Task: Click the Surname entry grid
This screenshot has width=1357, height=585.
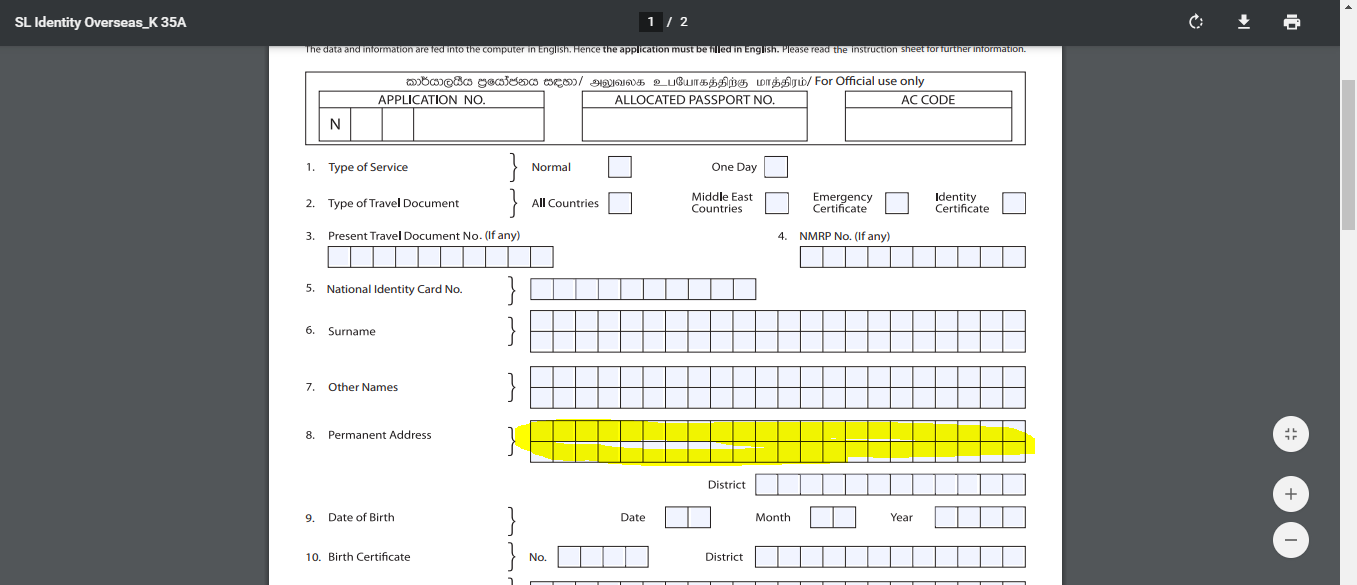Action: point(778,331)
